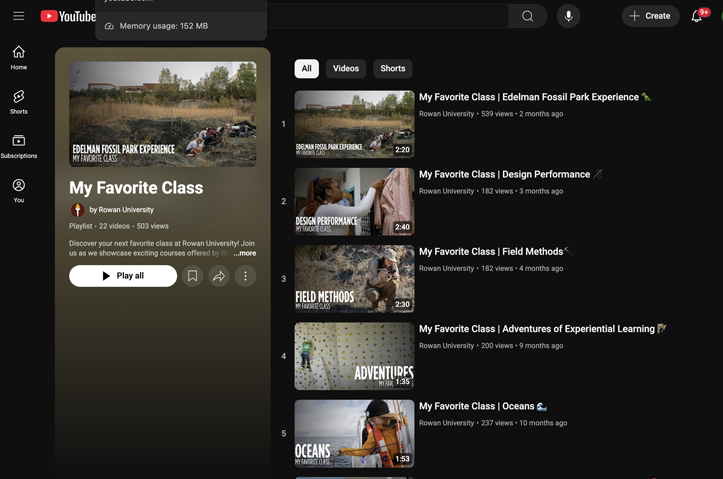Start voice search with the microphone
Viewport: 723px width, 479px height.
569,16
